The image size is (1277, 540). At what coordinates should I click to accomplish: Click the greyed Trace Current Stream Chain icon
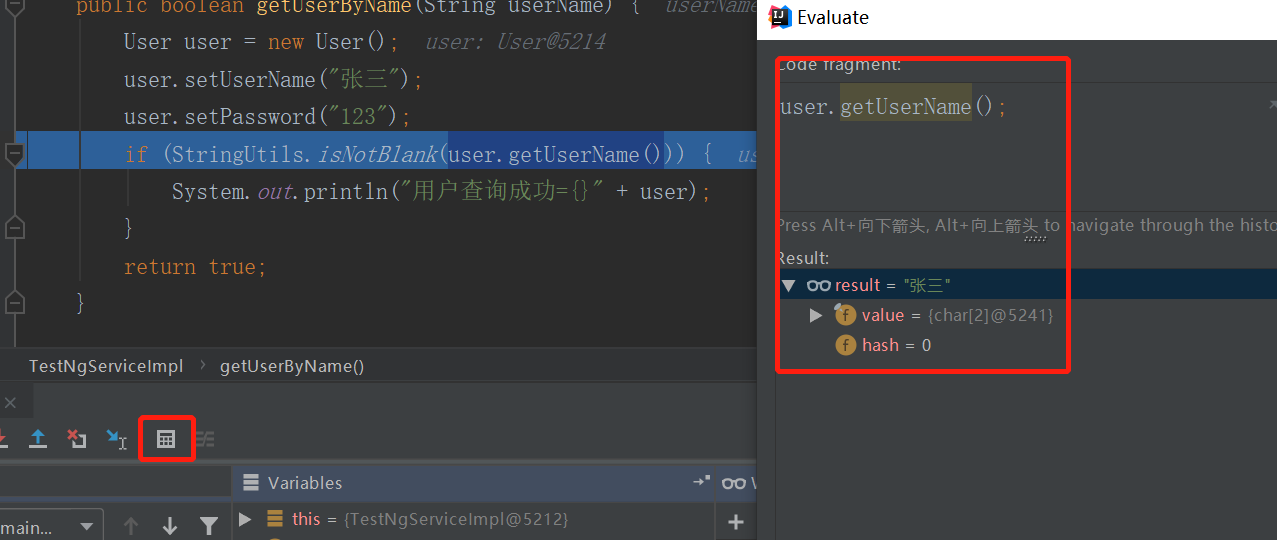(x=204, y=439)
